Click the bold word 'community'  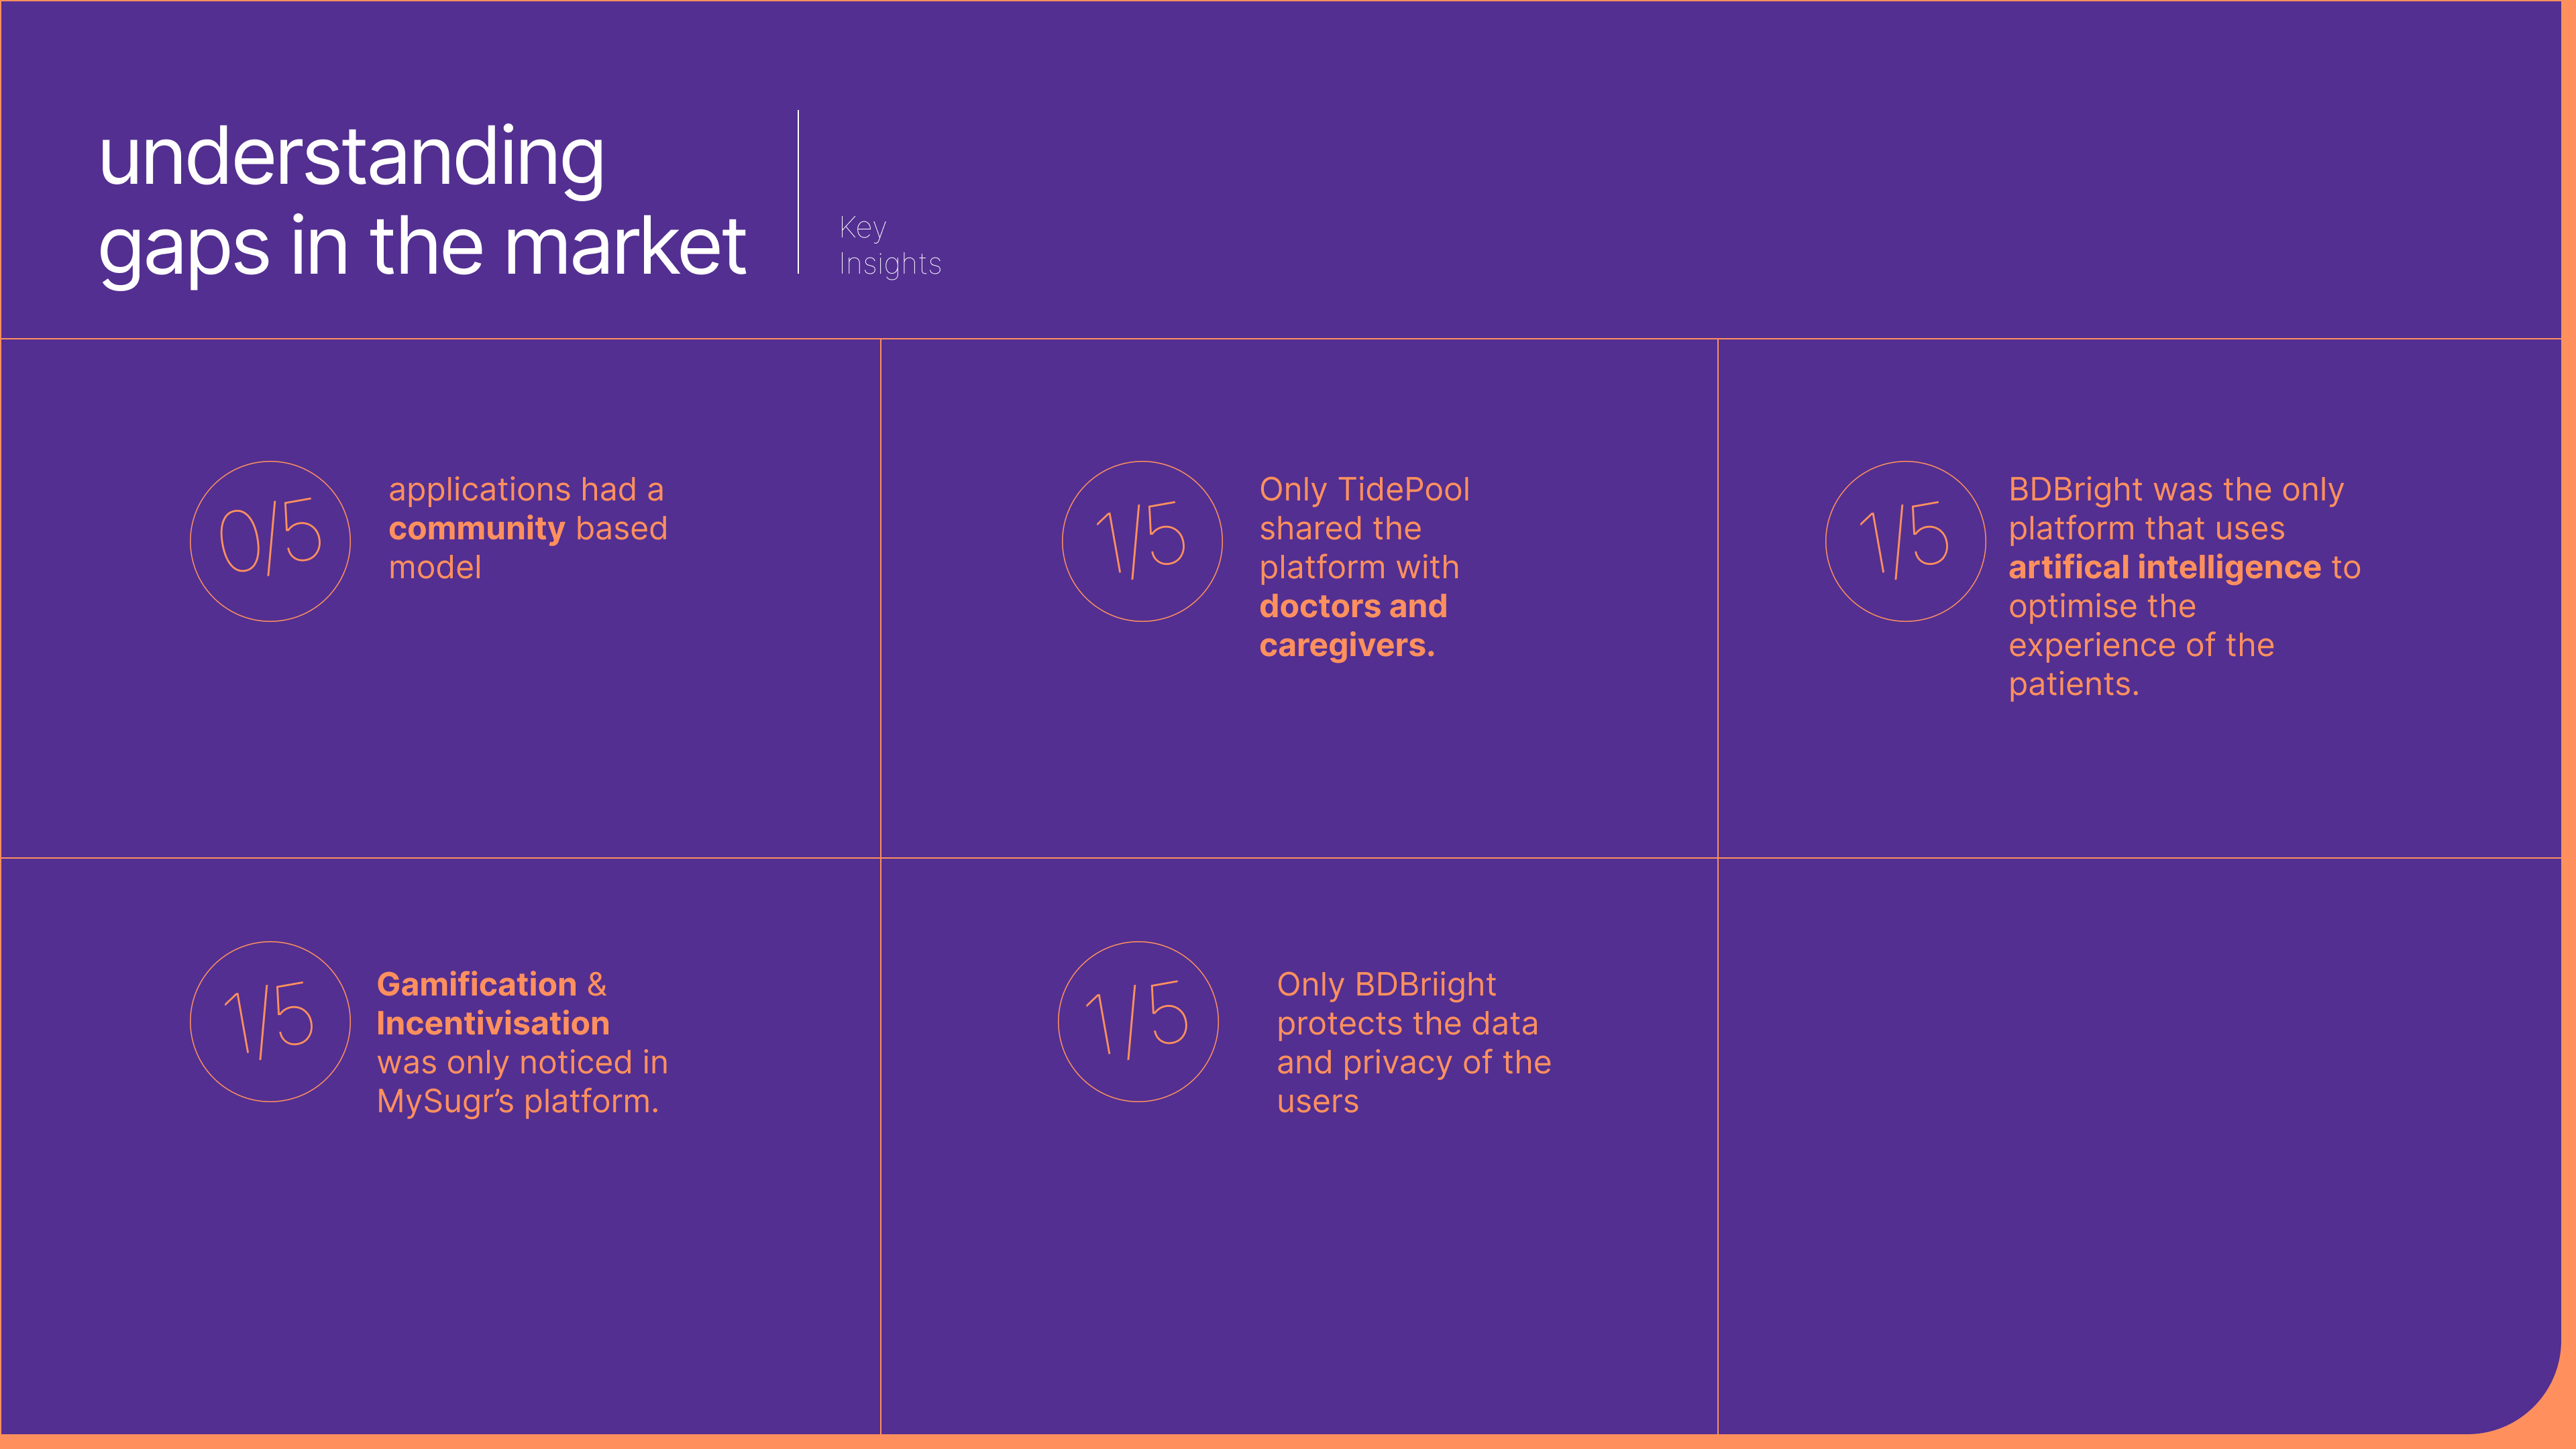[476, 529]
